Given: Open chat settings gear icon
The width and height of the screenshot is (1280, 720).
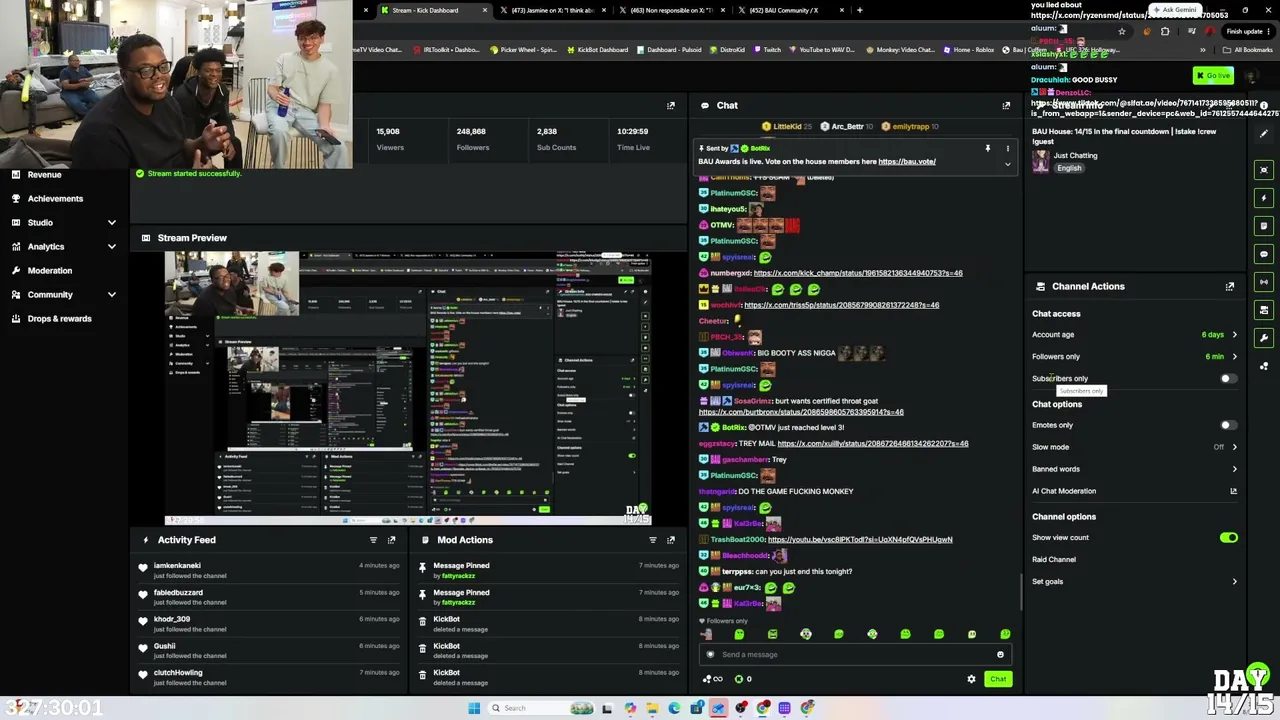Looking at the screenshot, I should click(971, 679).
